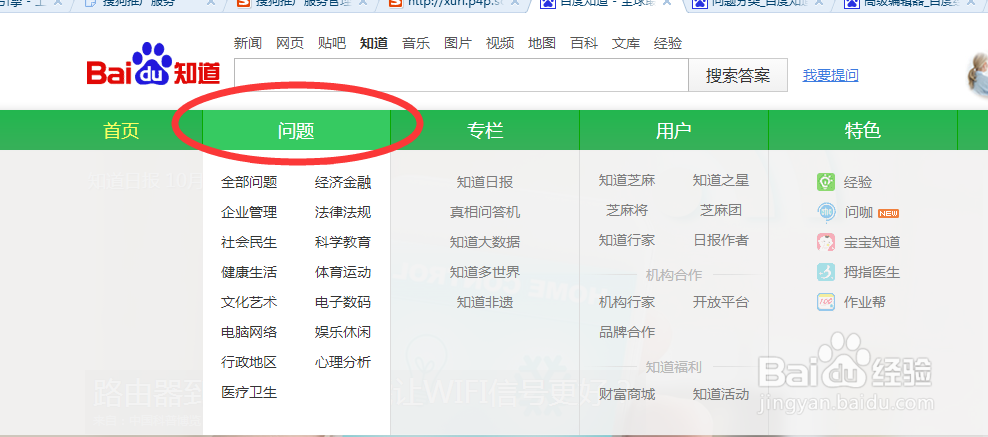The width and height of the screenshot is (988, 437).
Task: Open the 用户 navigation menu
Action: [x=674, y=130]
